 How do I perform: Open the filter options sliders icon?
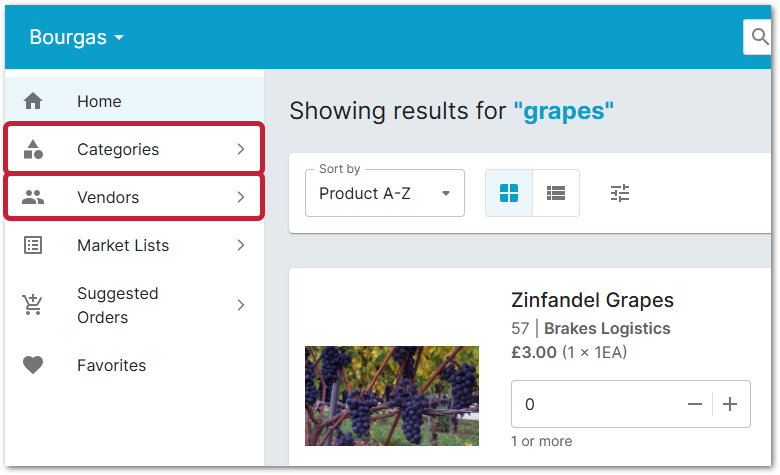(620, 193)
